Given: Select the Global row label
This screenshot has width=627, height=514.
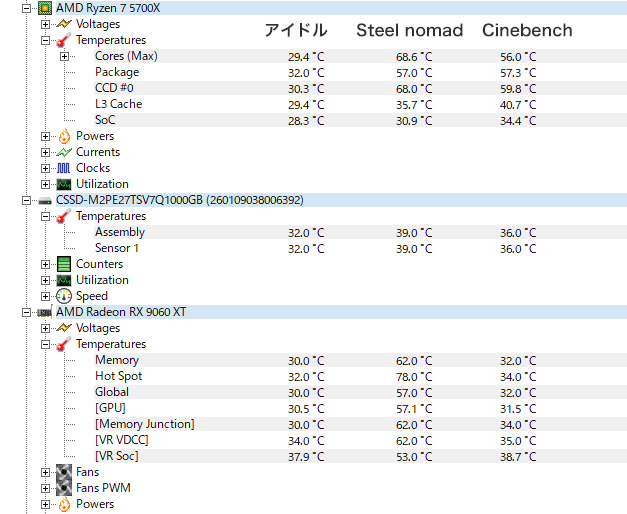Looking at the screenshot, I should point(112,392).
